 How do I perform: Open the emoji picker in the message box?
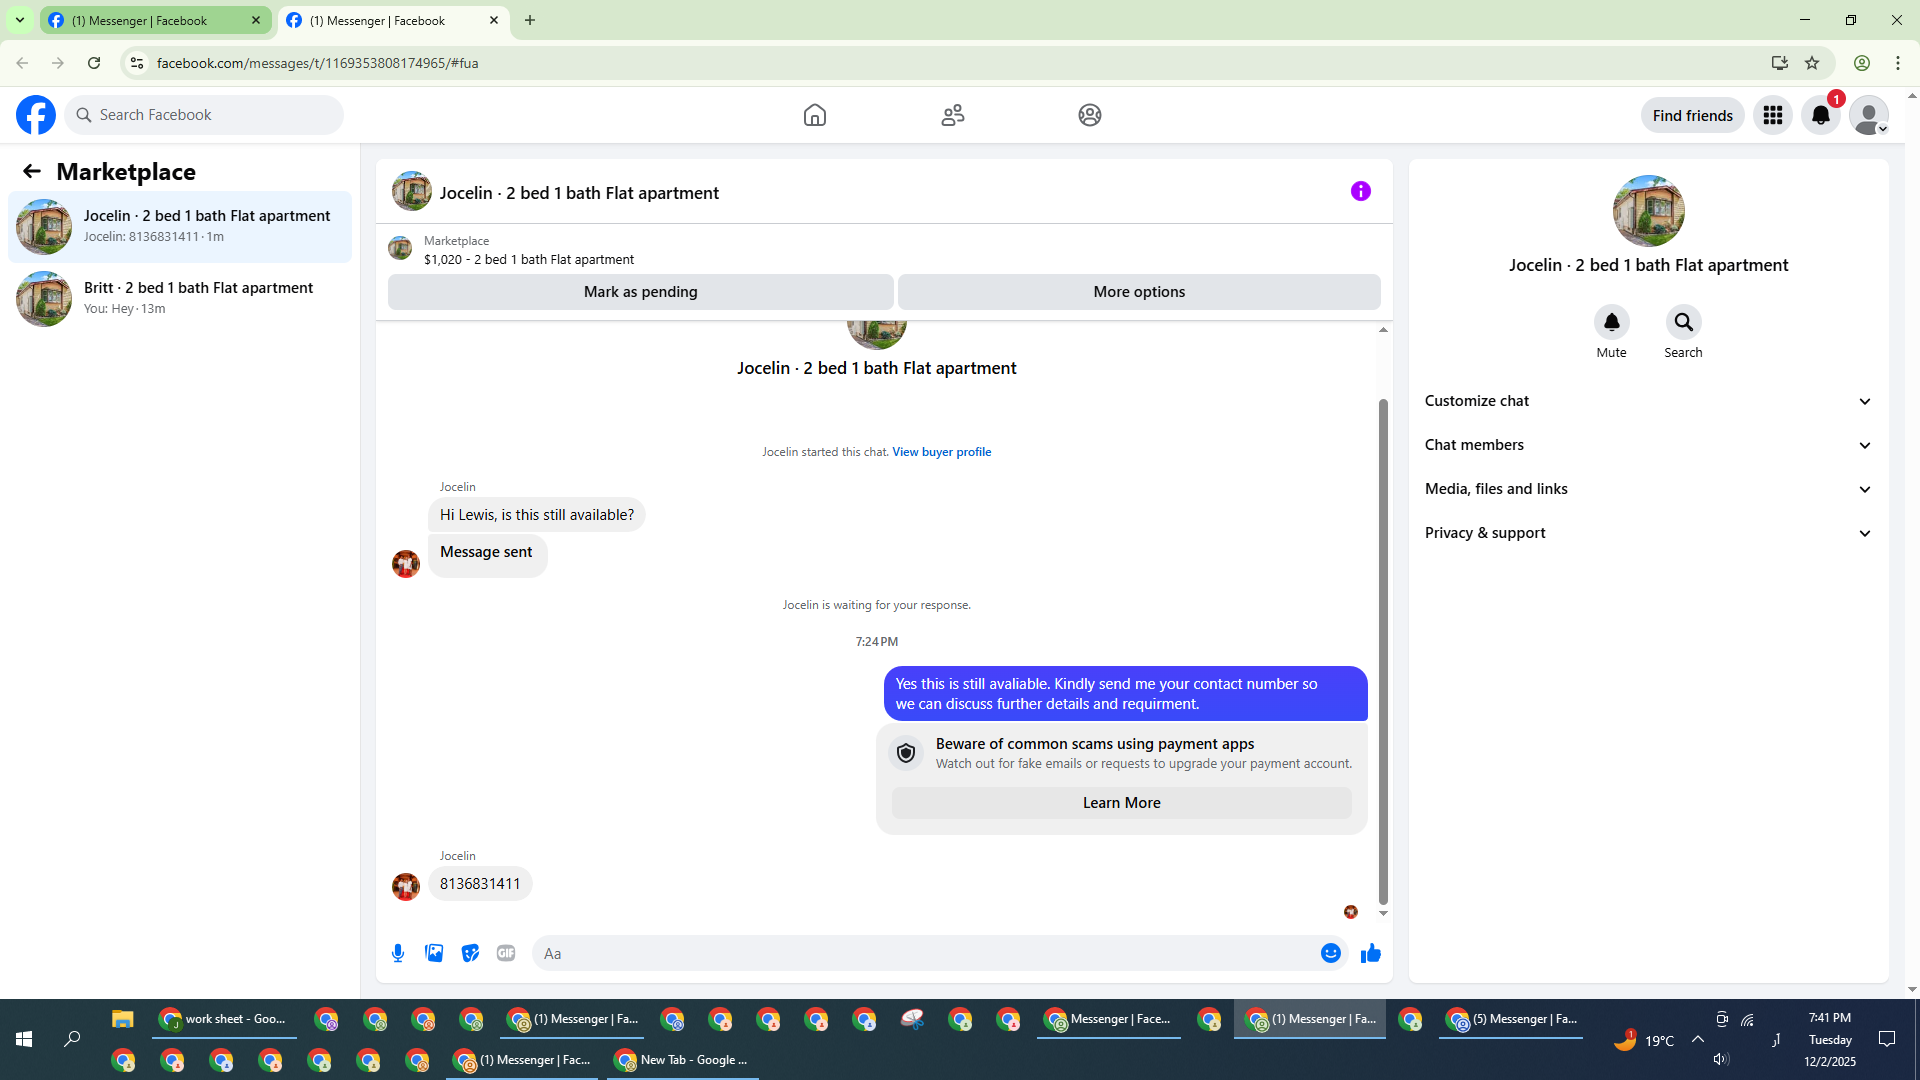1330,953
